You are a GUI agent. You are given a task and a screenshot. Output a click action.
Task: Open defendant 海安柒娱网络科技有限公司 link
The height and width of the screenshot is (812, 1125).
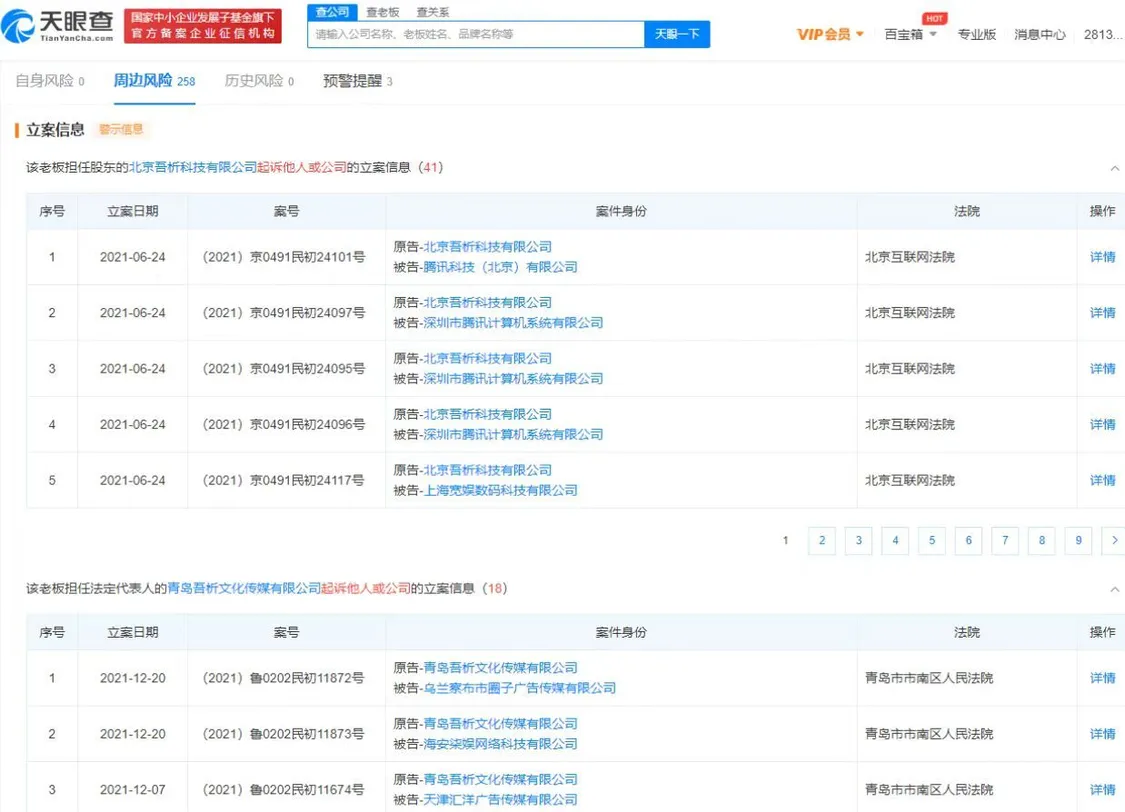tap(500, 744)
